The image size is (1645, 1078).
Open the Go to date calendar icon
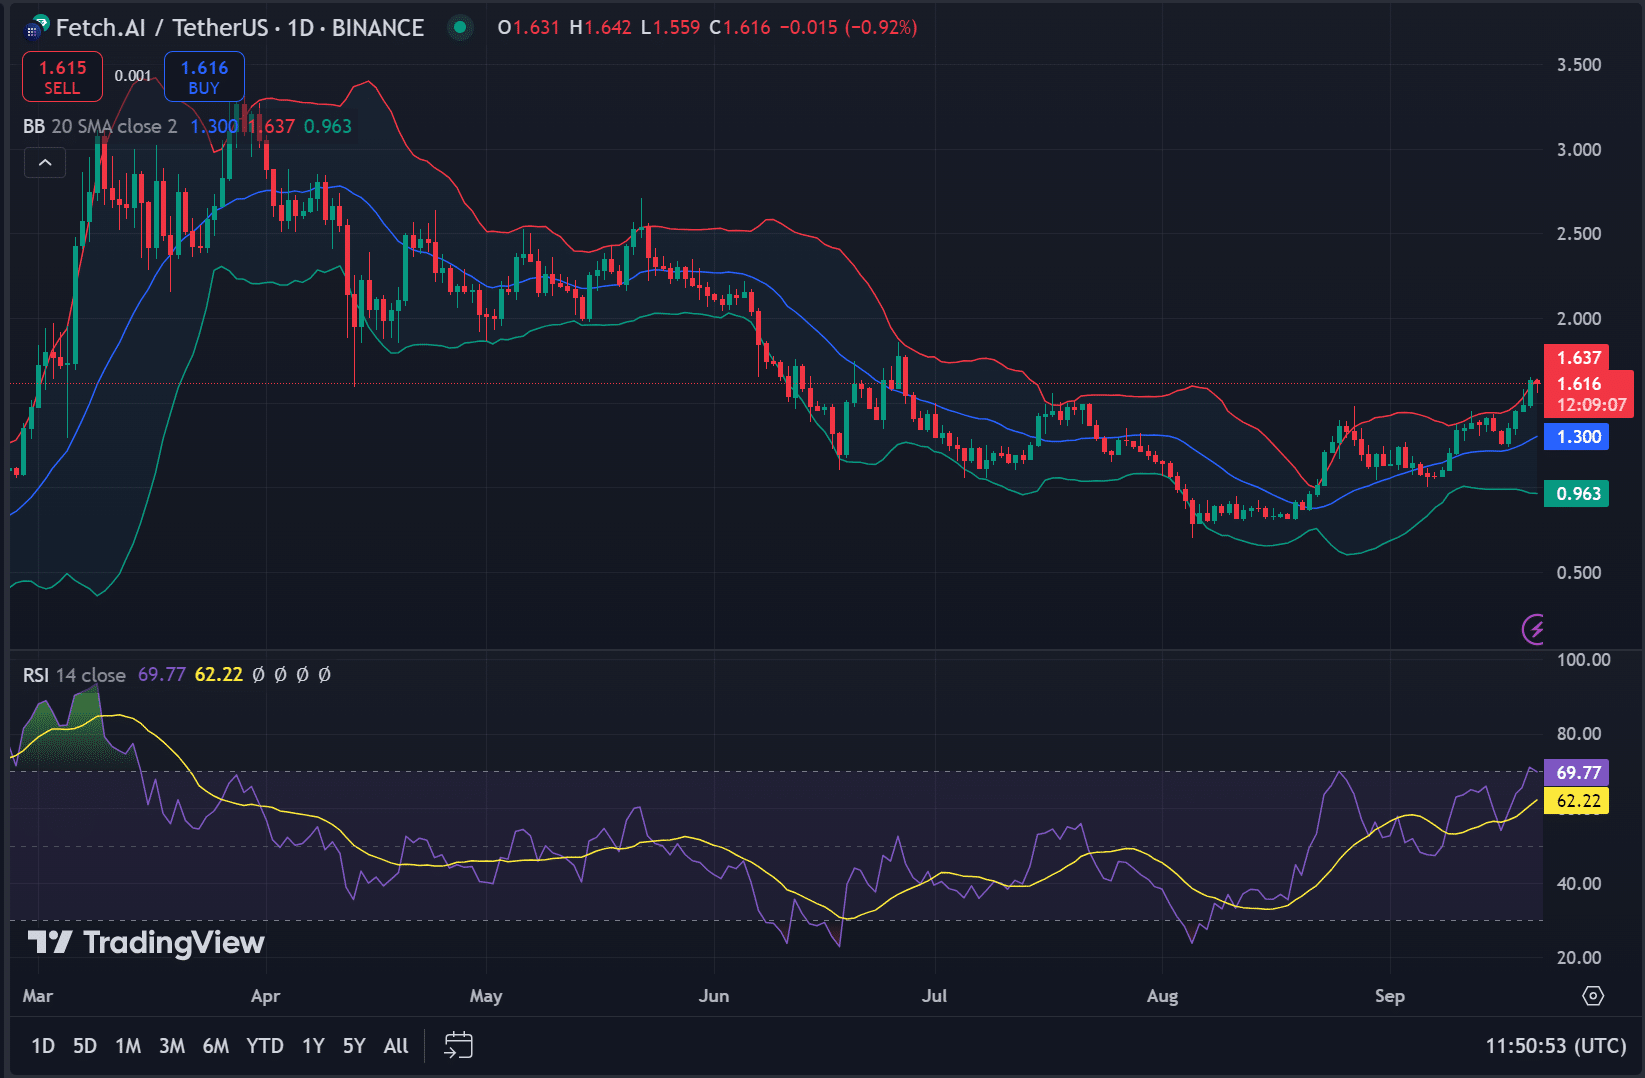pos(459,1045)
